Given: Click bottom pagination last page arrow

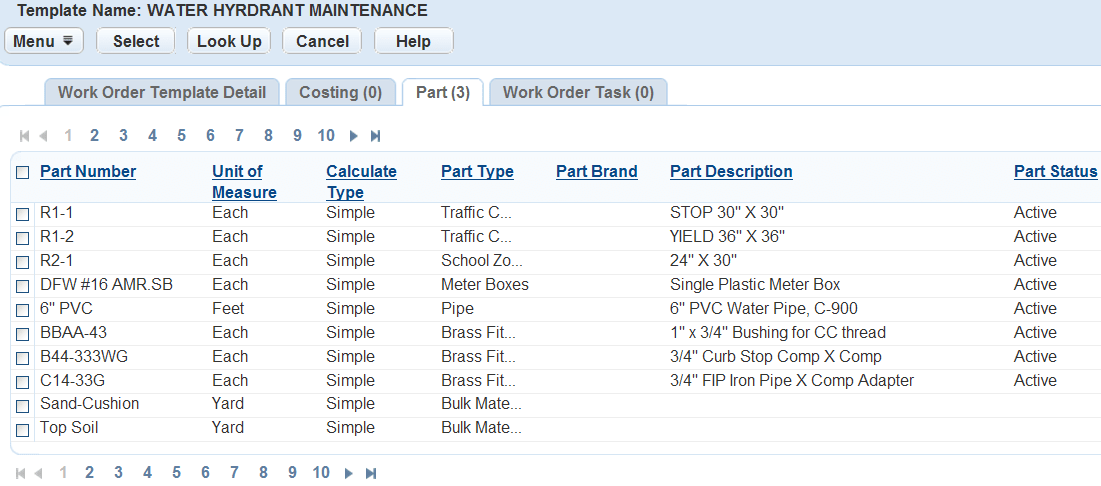Looking at the screenshot, I should point(372,473).
